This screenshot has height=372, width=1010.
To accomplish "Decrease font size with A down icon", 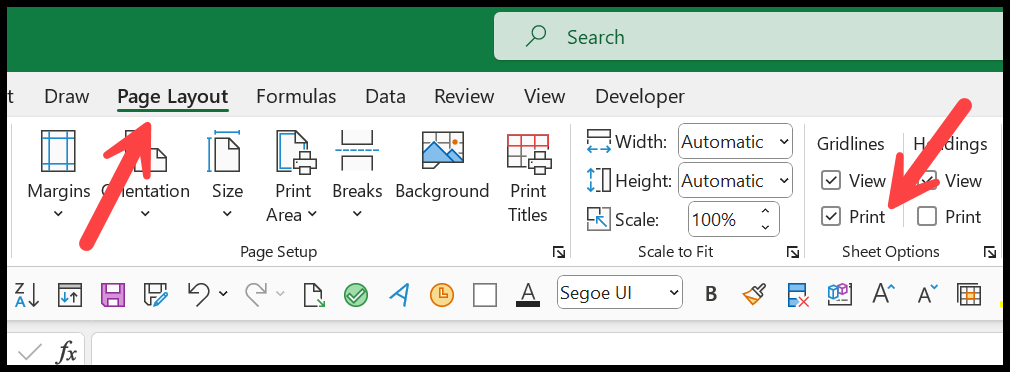I will pyautogui.click(x=928, y=293).
